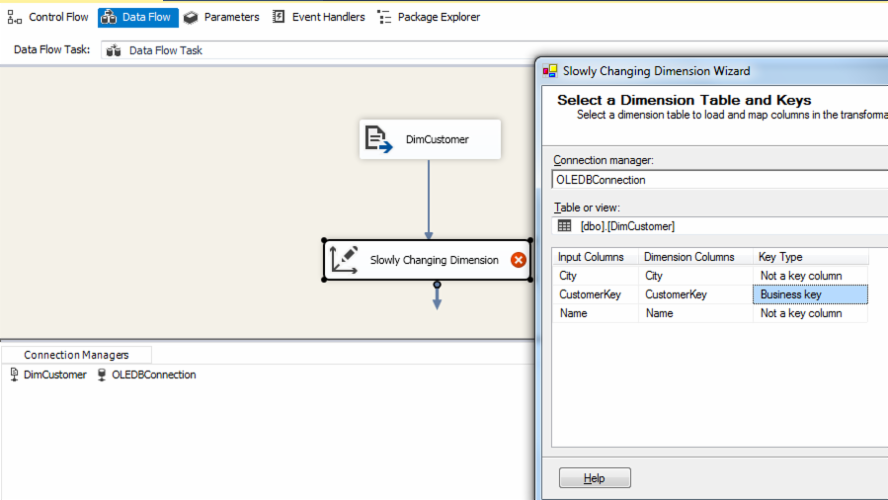888x500 pixels.
Task: Click the Data Flow Task icon in the selector
Action: click(x=114, y=50)
